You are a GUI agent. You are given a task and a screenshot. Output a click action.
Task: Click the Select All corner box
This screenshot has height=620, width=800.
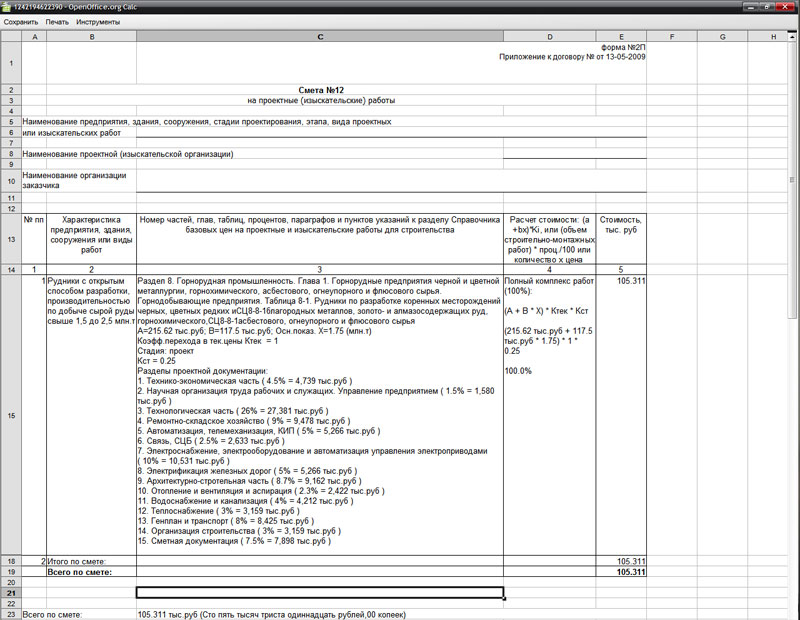(x=10, y=37)
